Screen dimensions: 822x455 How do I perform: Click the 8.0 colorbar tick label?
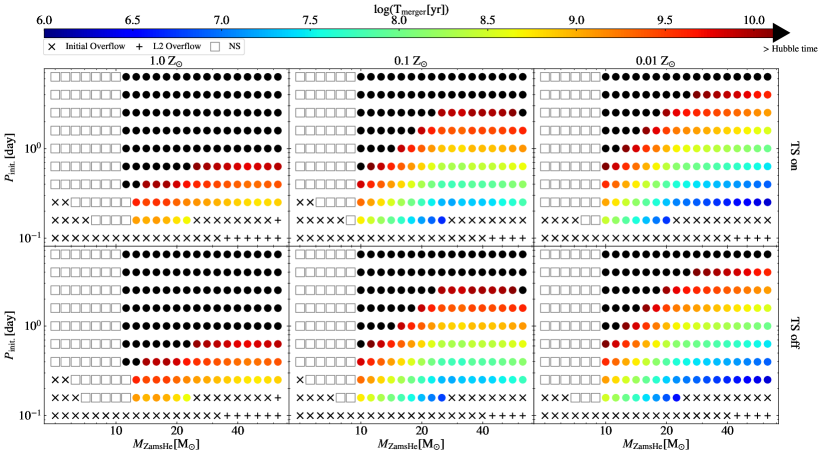[398, 20]
